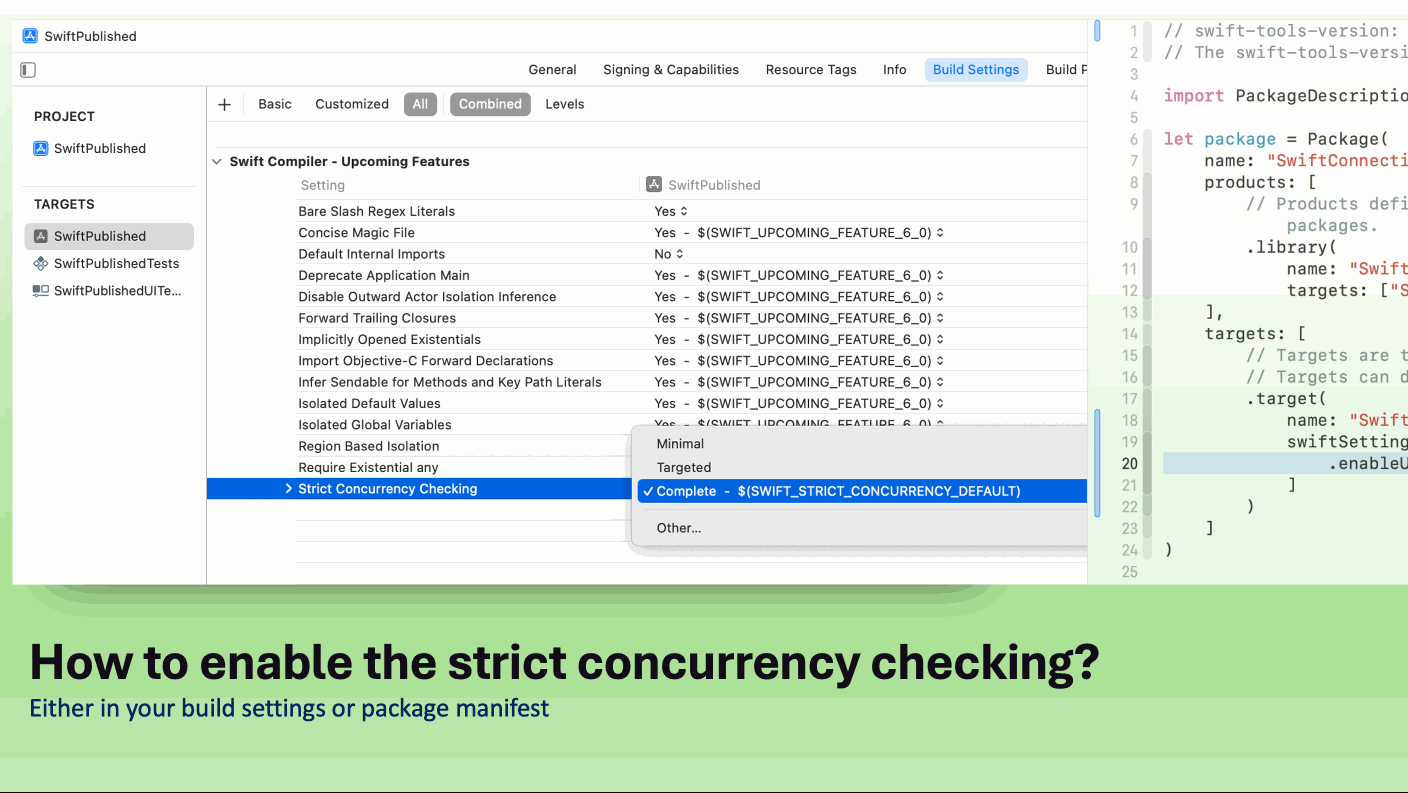Collapse Swift Compiler - Upcoming Features section

(x=217, y=161)
